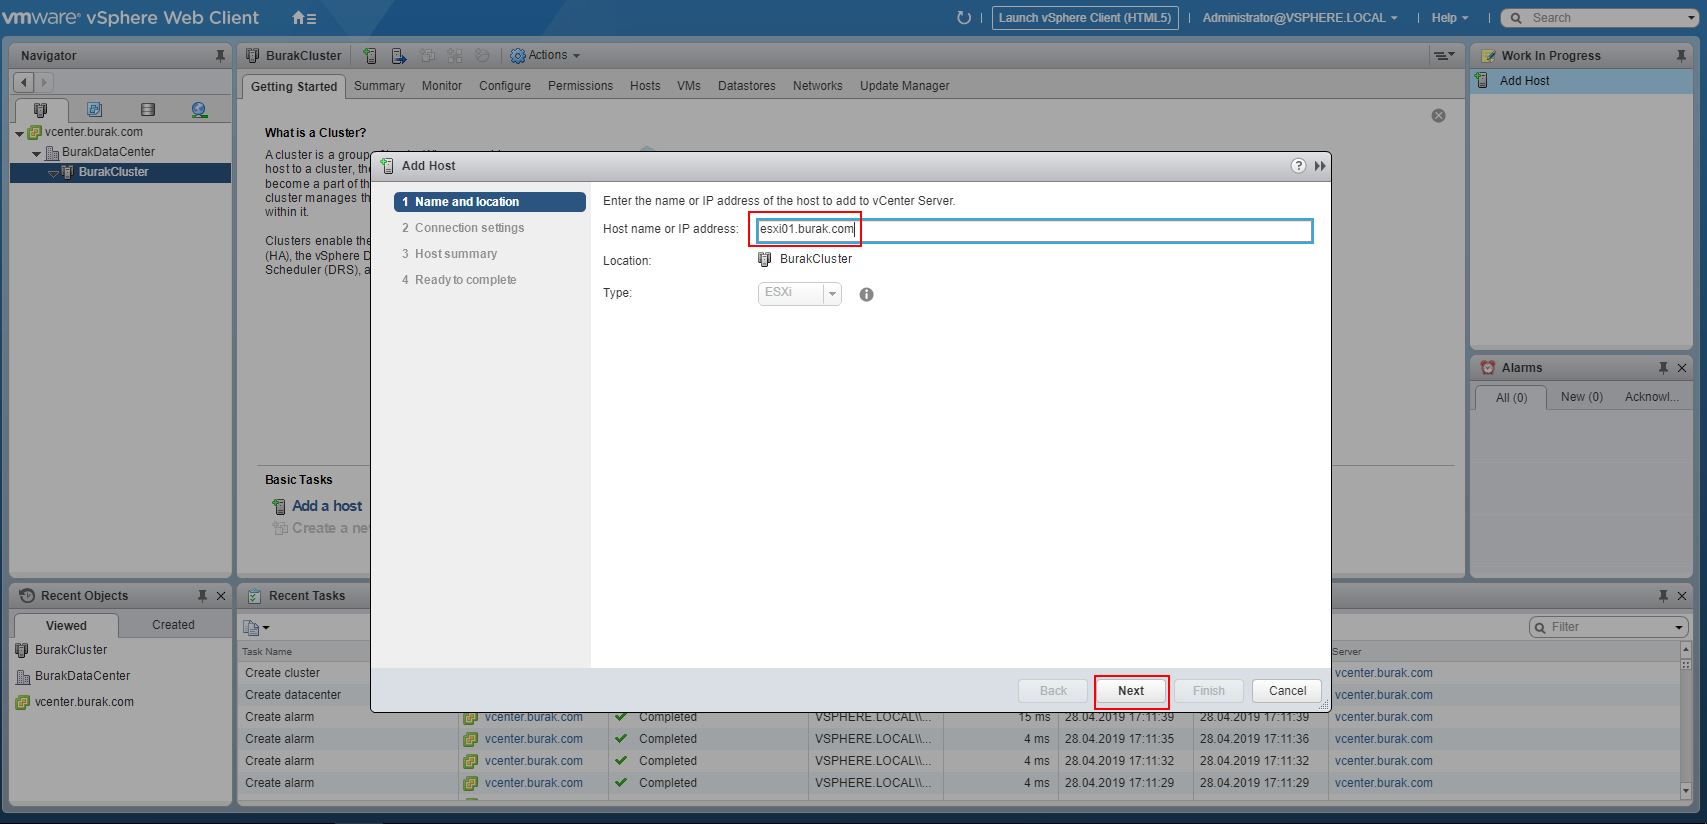Open the ESXi Type dropdown
Viewport: 1707px width, 824px height.
pyautogui.click(x=799, y=293)
